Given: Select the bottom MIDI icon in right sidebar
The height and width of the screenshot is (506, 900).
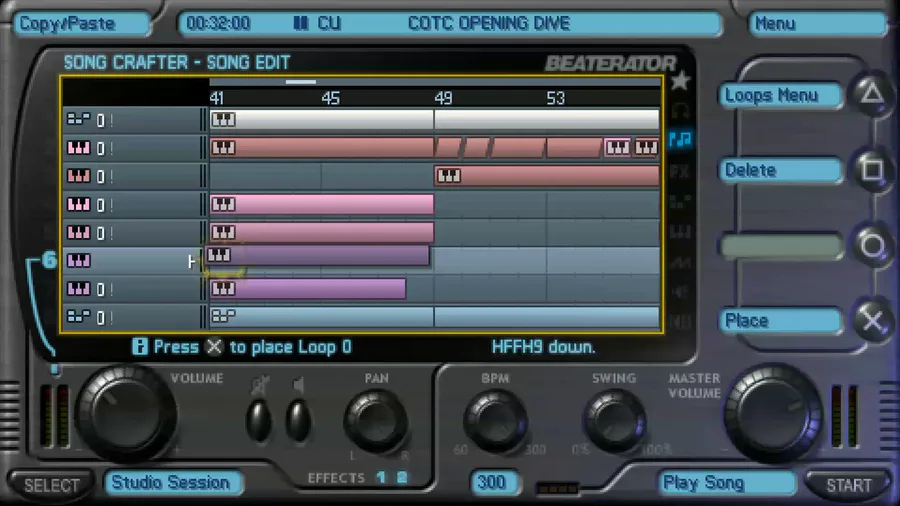Looking at the screenshot, I should pyautogui.click(x=680, y=321).
